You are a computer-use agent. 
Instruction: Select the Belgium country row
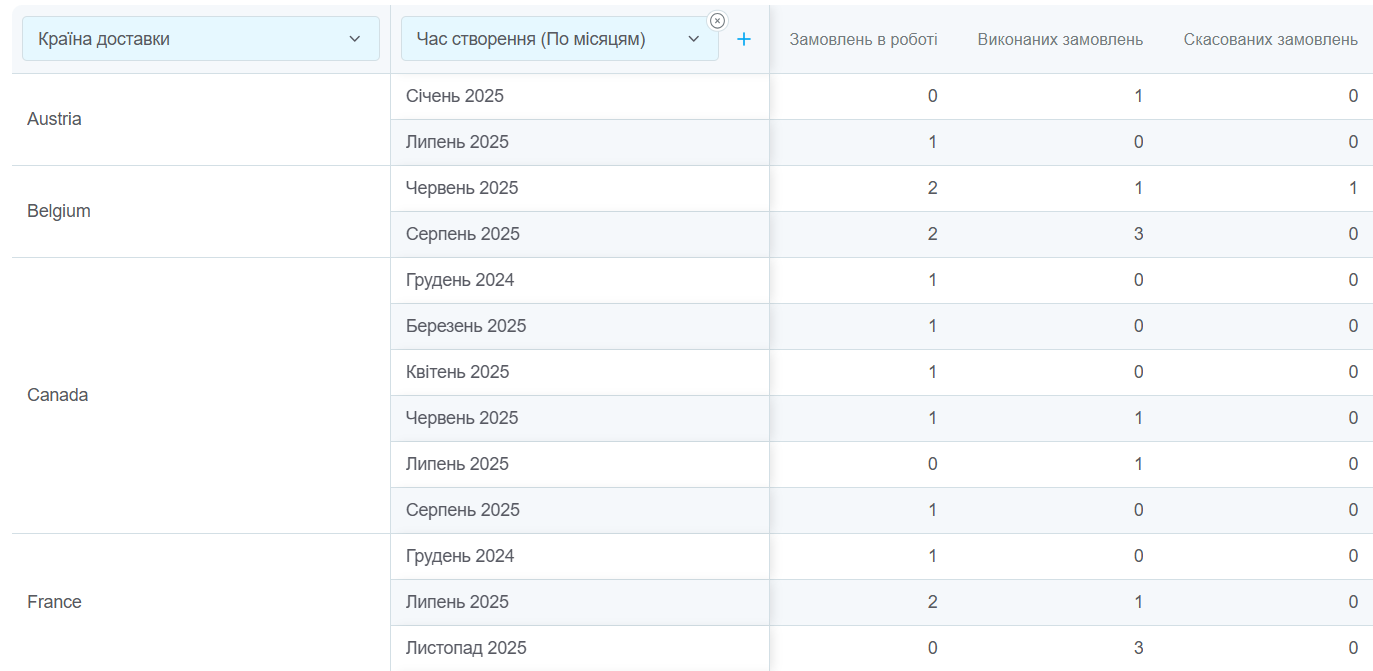tap(59, 211)
